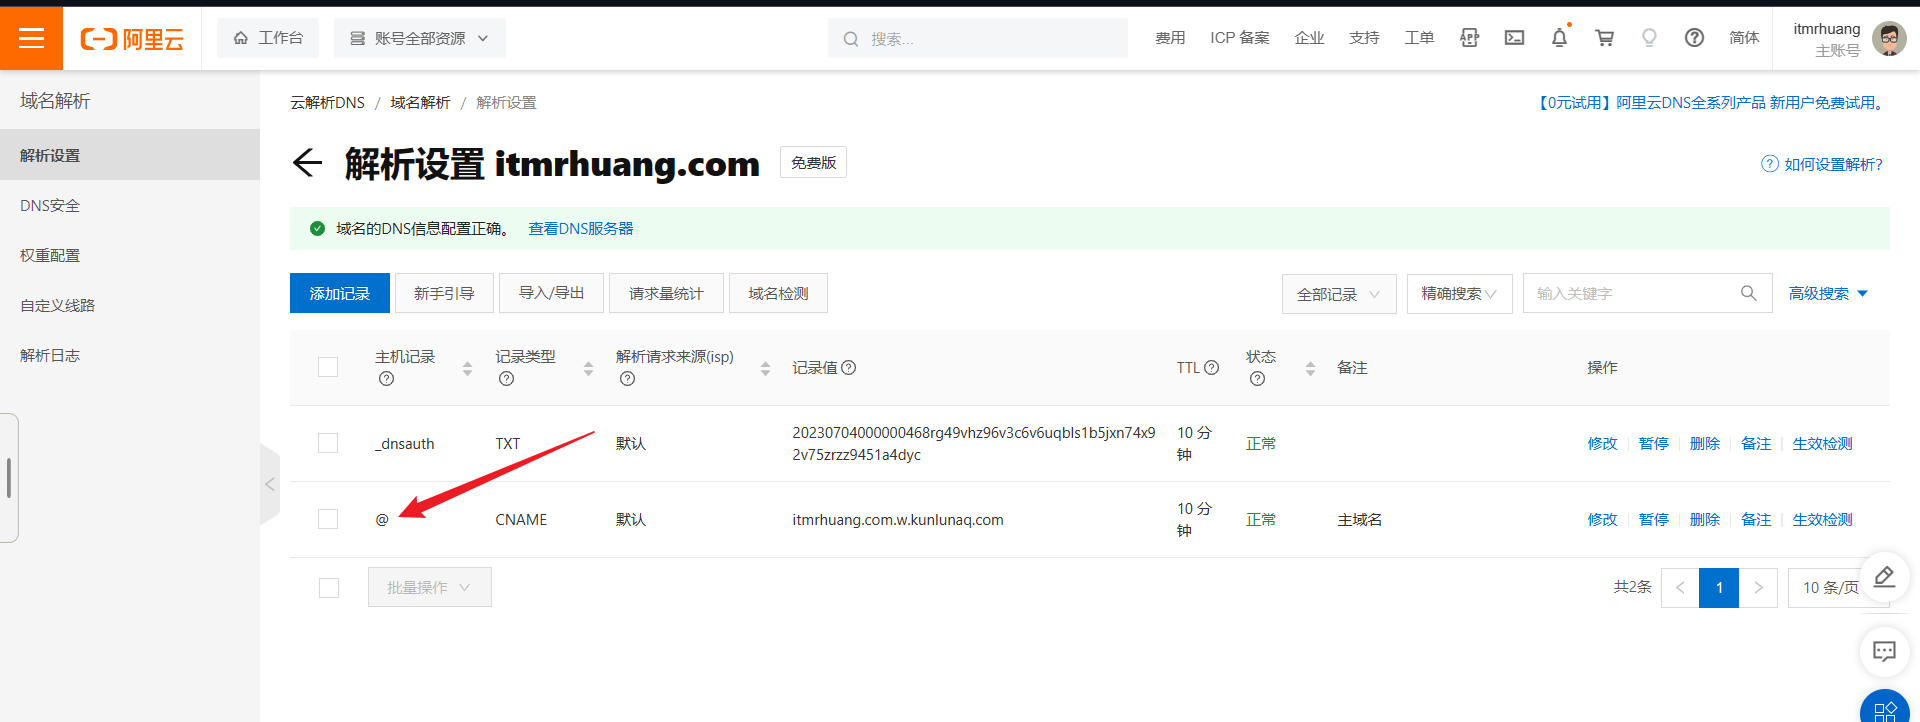Select 自定义线路 in the sidebar
Screen dimensions: 1920x722
tap(130, 305)
